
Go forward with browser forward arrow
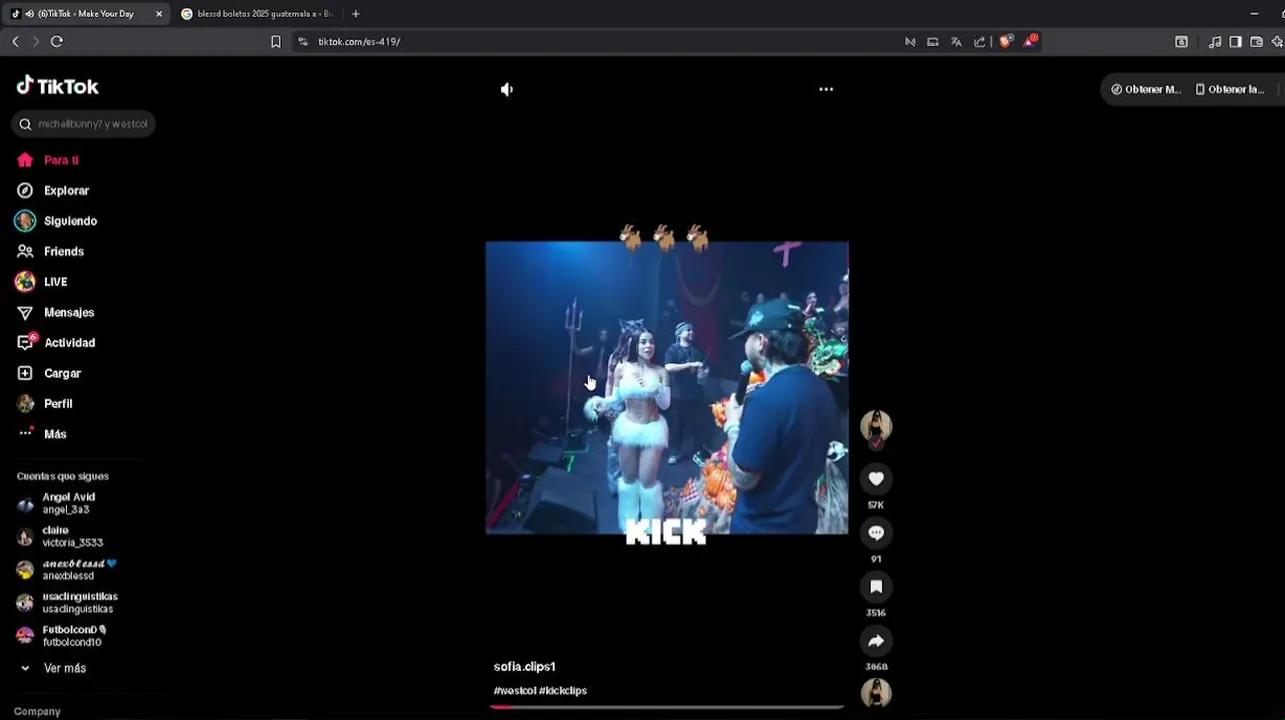[36, 41]
